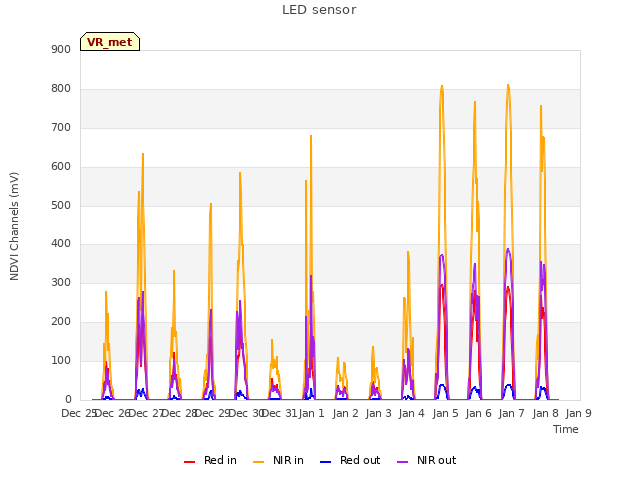This screenshot has height=480, width=640.
Task: Click the Jan 6 x-axis label
Action: (x=478, y=413)
